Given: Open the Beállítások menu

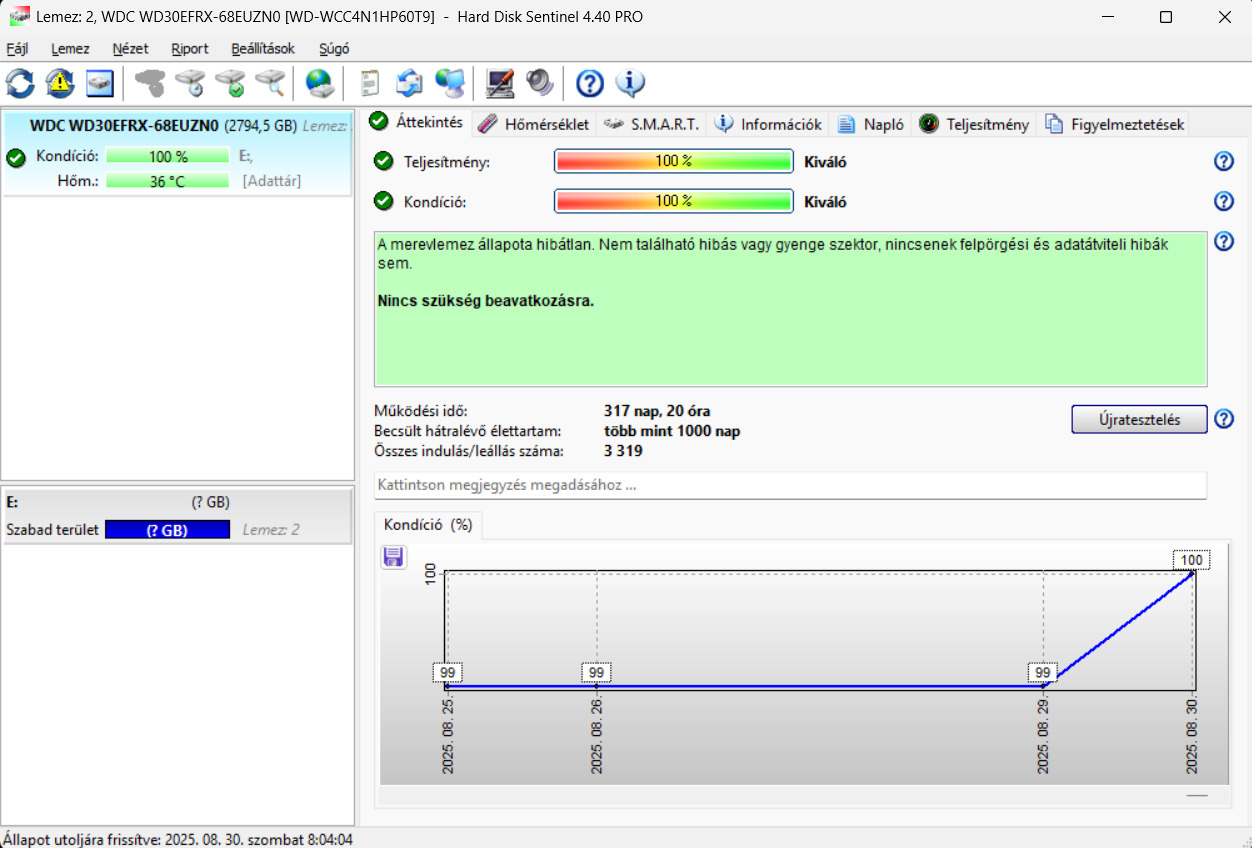Looking at the screenshot, I should [263, 49].
